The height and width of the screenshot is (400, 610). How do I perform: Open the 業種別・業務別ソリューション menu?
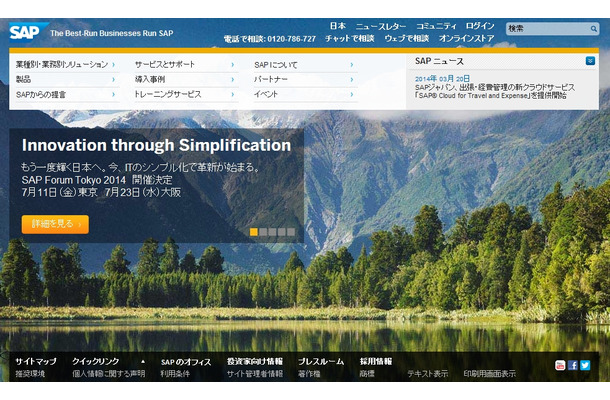click(62, 64)
